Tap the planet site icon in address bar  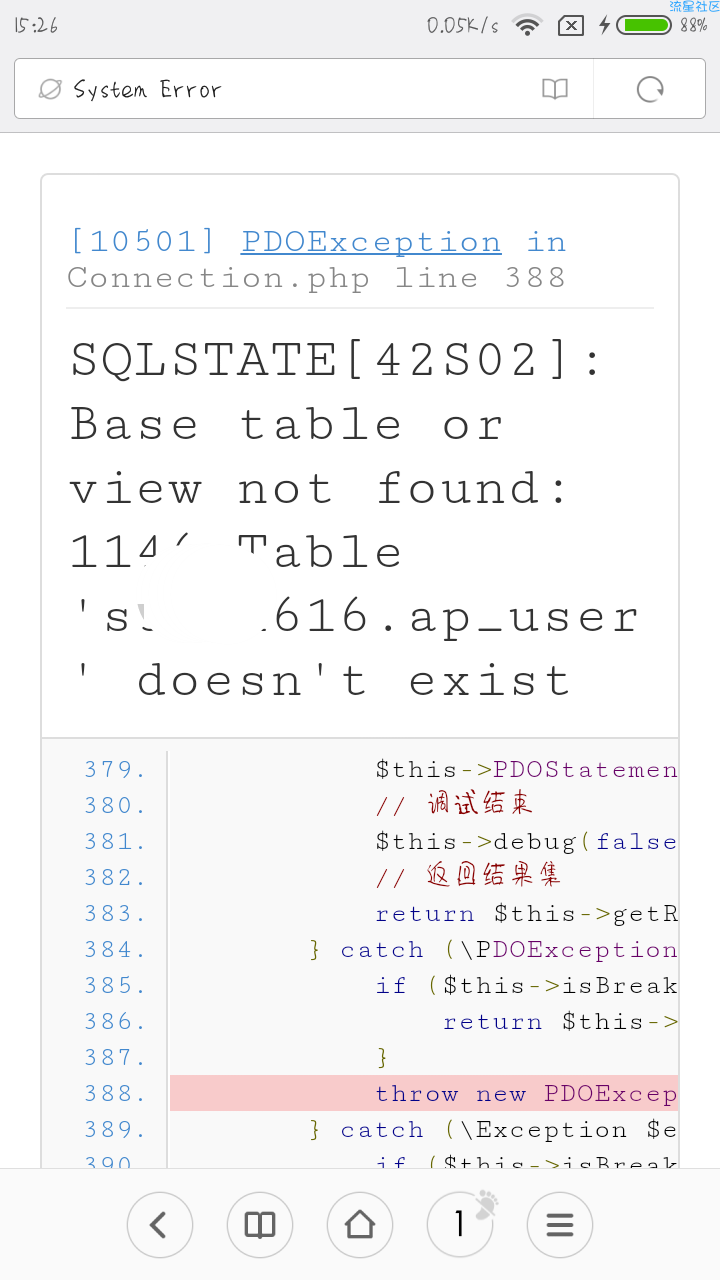(x=50, y=89)
